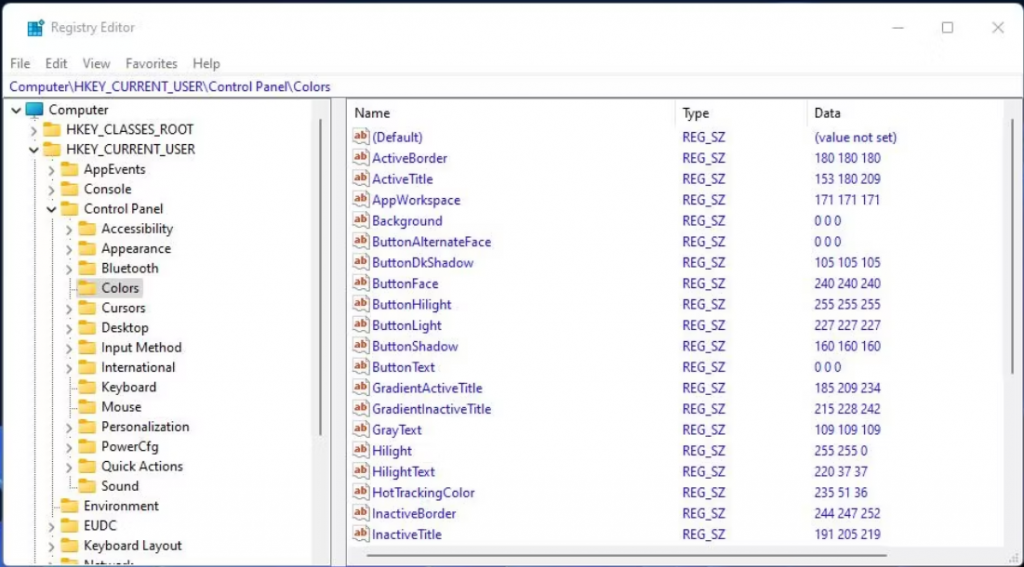The height and width of the screenshot is (567, 1024).
Task: Select the HilightText value name
Action: click(403, 472)
